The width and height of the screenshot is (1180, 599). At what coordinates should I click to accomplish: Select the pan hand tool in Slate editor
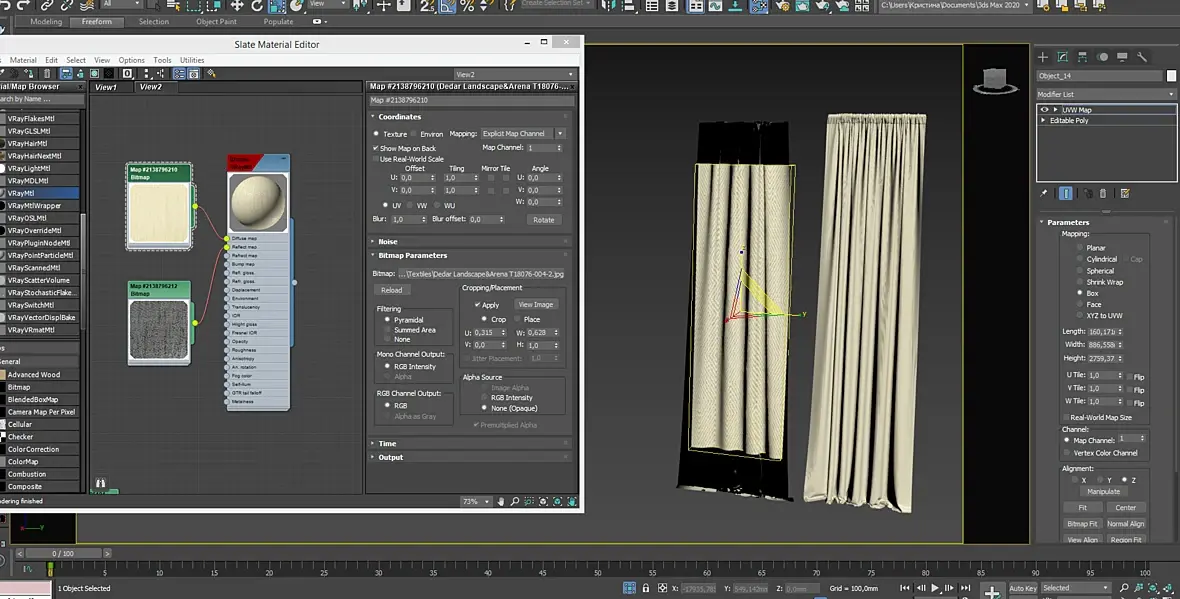500,501
